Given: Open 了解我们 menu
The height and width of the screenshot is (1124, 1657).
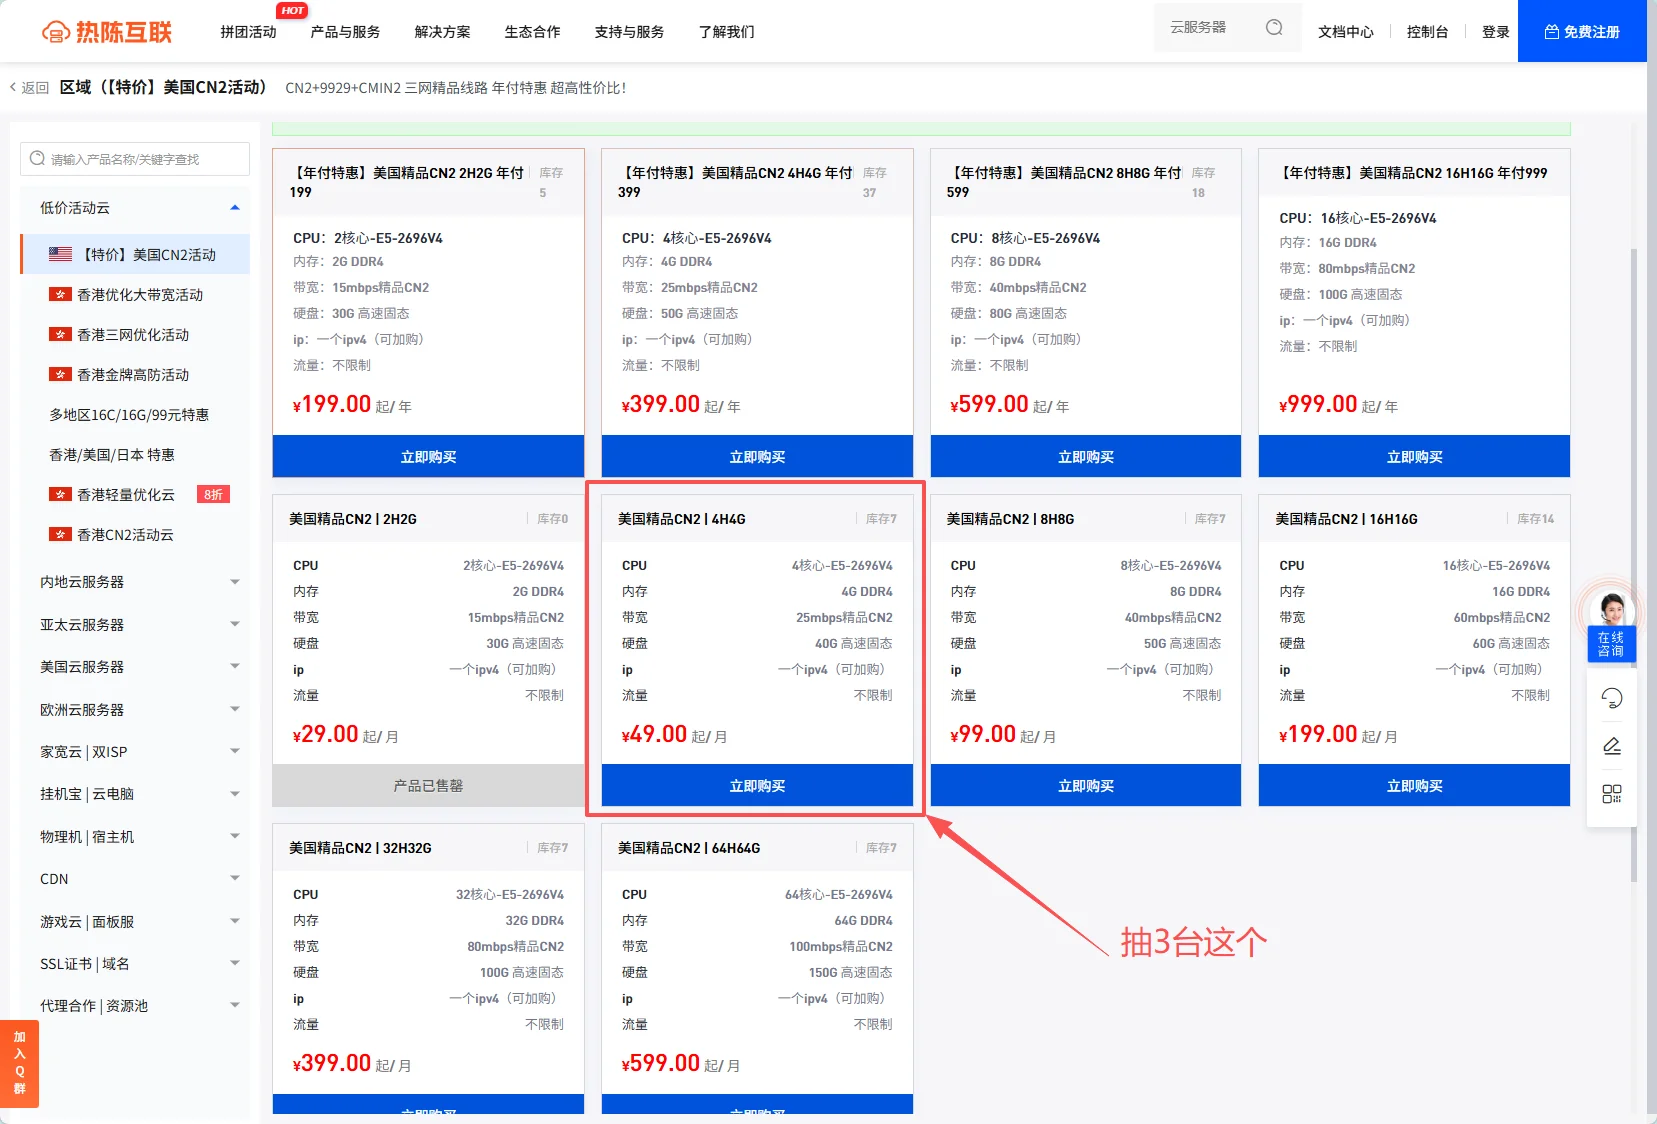Looking at the screenshot, I should point(726,32).
